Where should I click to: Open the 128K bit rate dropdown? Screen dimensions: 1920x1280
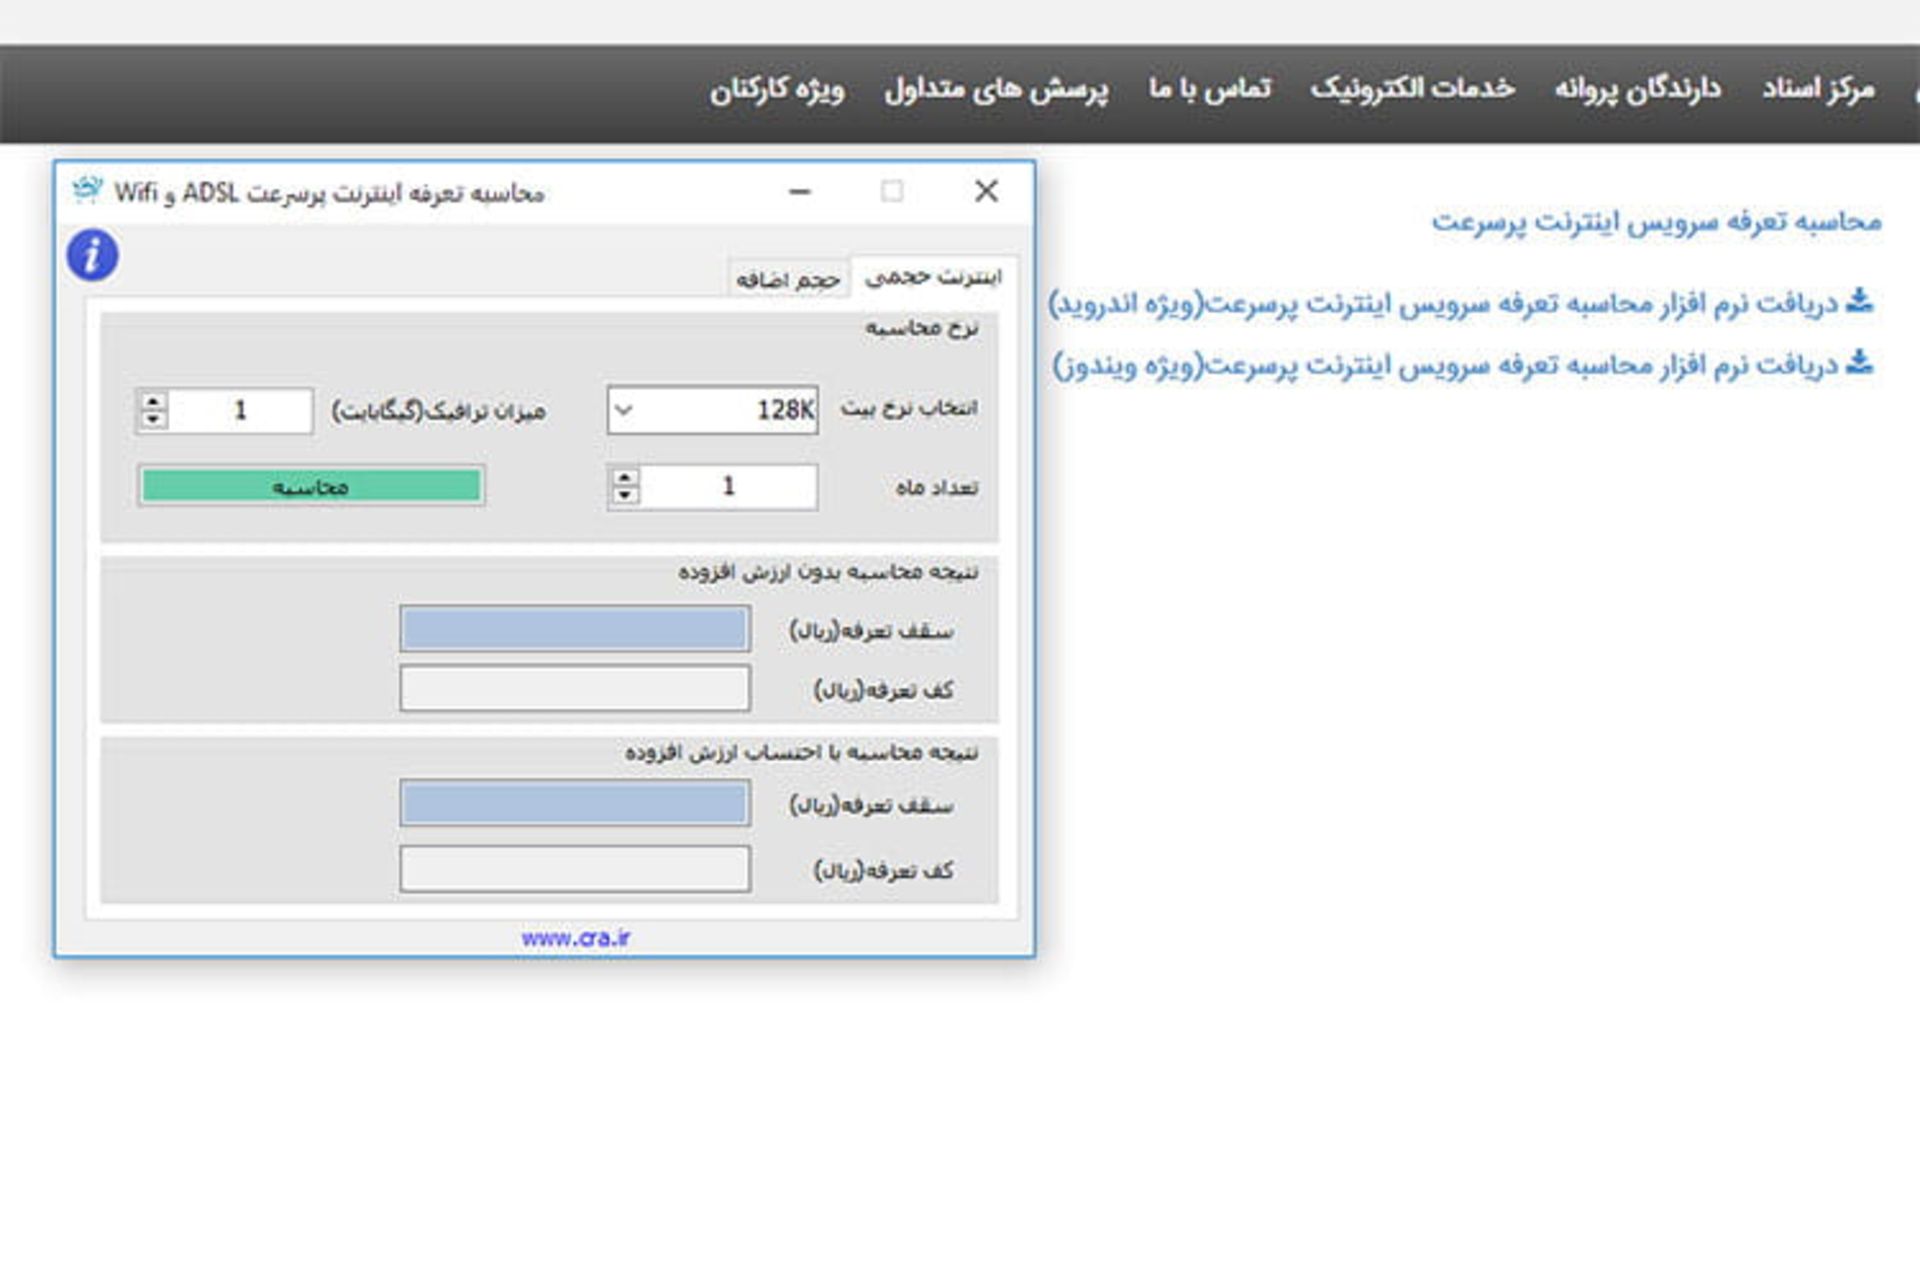pos(623,410)
